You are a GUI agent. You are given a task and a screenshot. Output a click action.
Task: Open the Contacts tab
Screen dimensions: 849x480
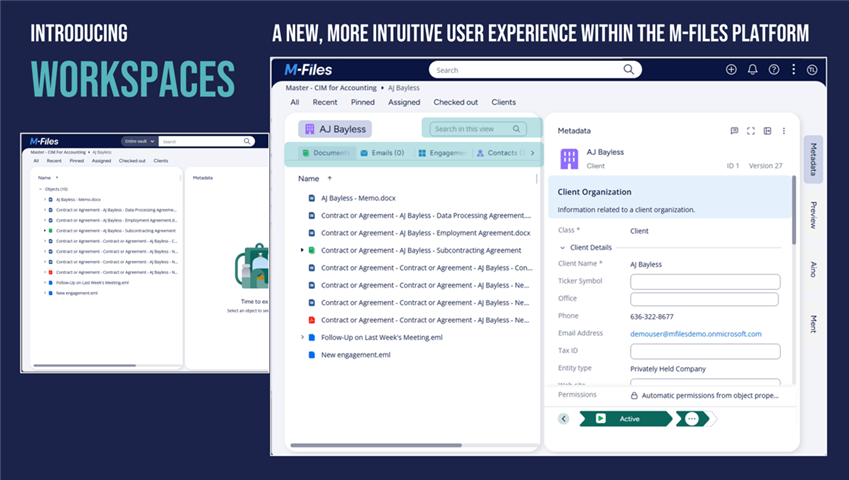click(x=500, y=153)
